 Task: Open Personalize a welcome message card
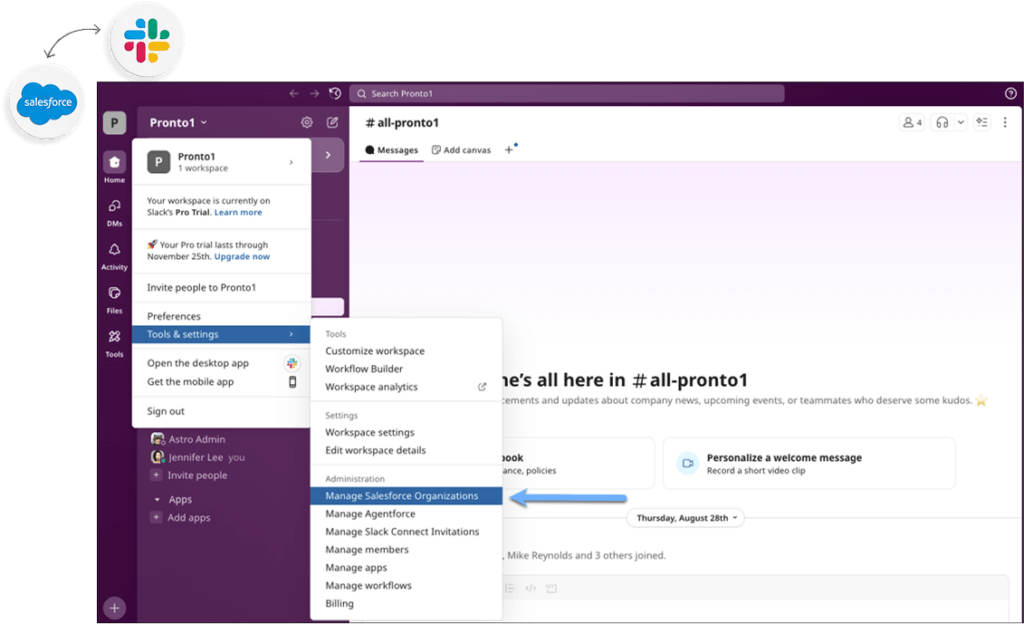pos(809,463)
